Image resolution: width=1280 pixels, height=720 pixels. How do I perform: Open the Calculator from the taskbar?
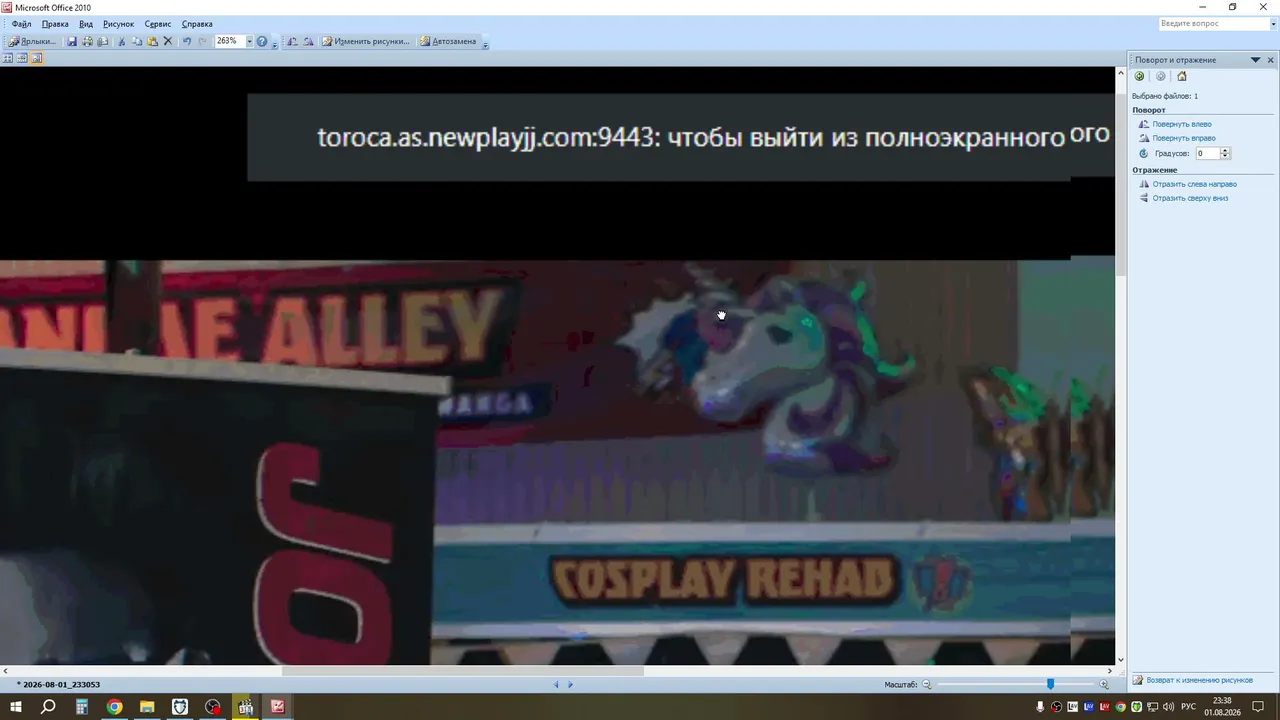[x=82, y=707]
